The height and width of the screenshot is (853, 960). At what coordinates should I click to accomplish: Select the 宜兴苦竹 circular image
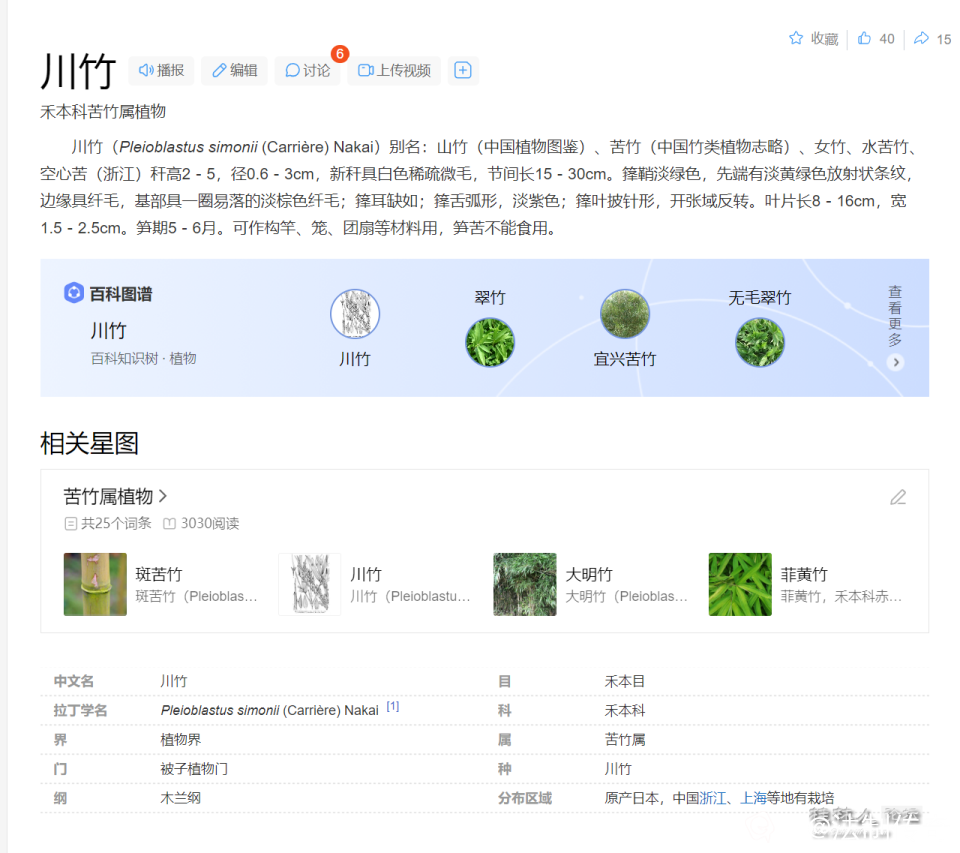[x=625, y=314]
